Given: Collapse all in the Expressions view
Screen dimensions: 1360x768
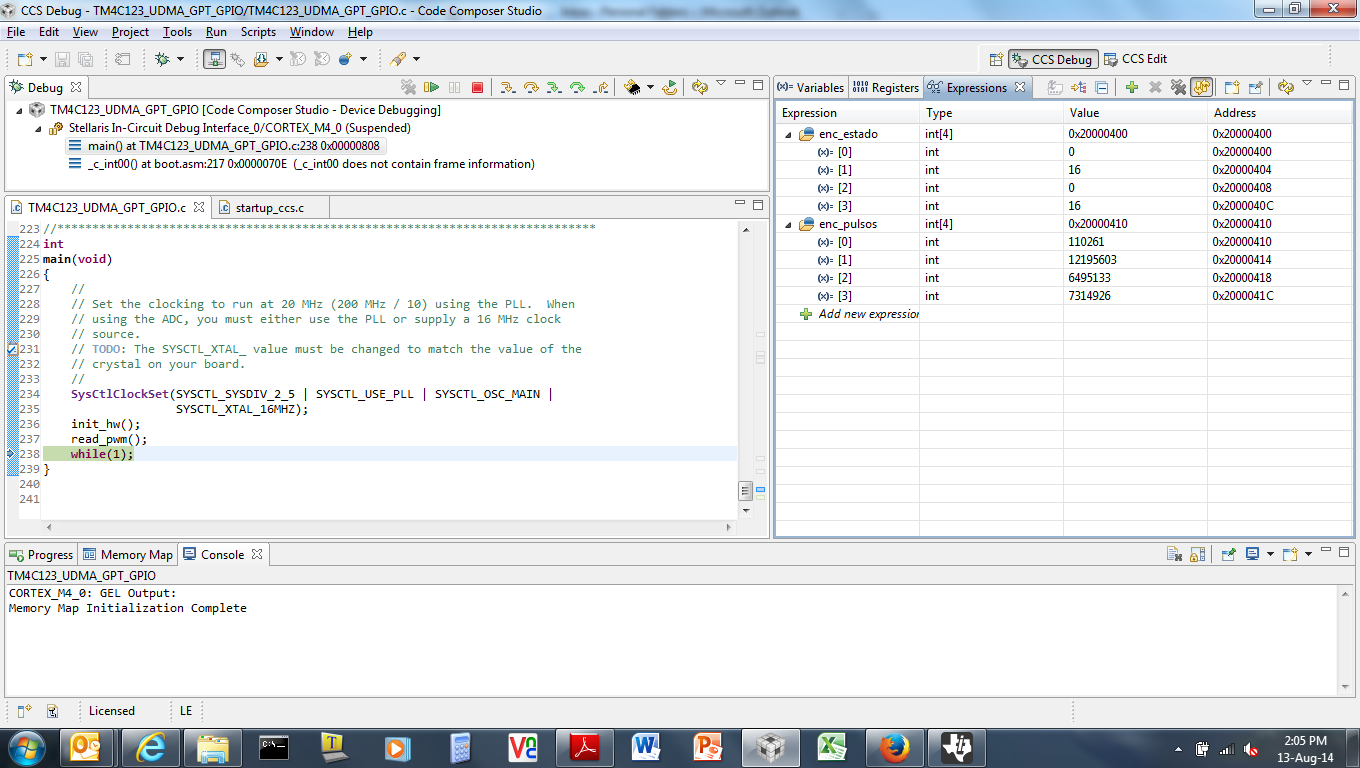Looking at the screenshot, I should pyautogui.click(x=1102, y=88).
